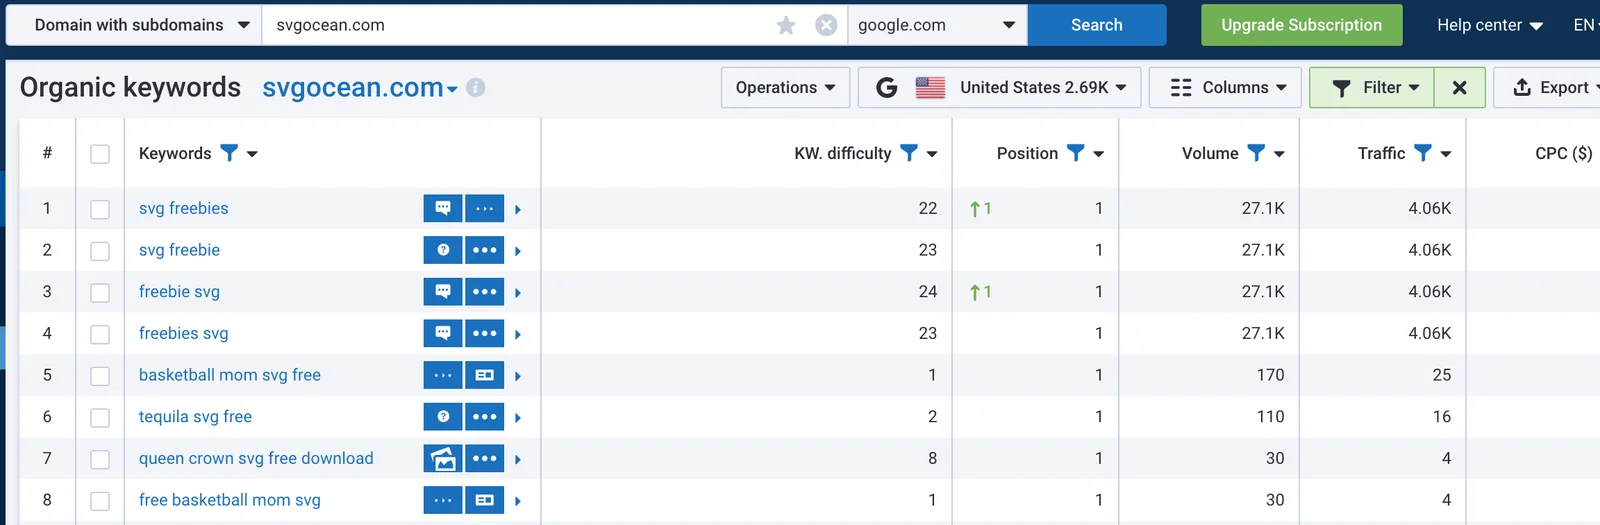The image size is (1600, 525).
Task: Open more options for freebies svg
Action: point(485,333)
